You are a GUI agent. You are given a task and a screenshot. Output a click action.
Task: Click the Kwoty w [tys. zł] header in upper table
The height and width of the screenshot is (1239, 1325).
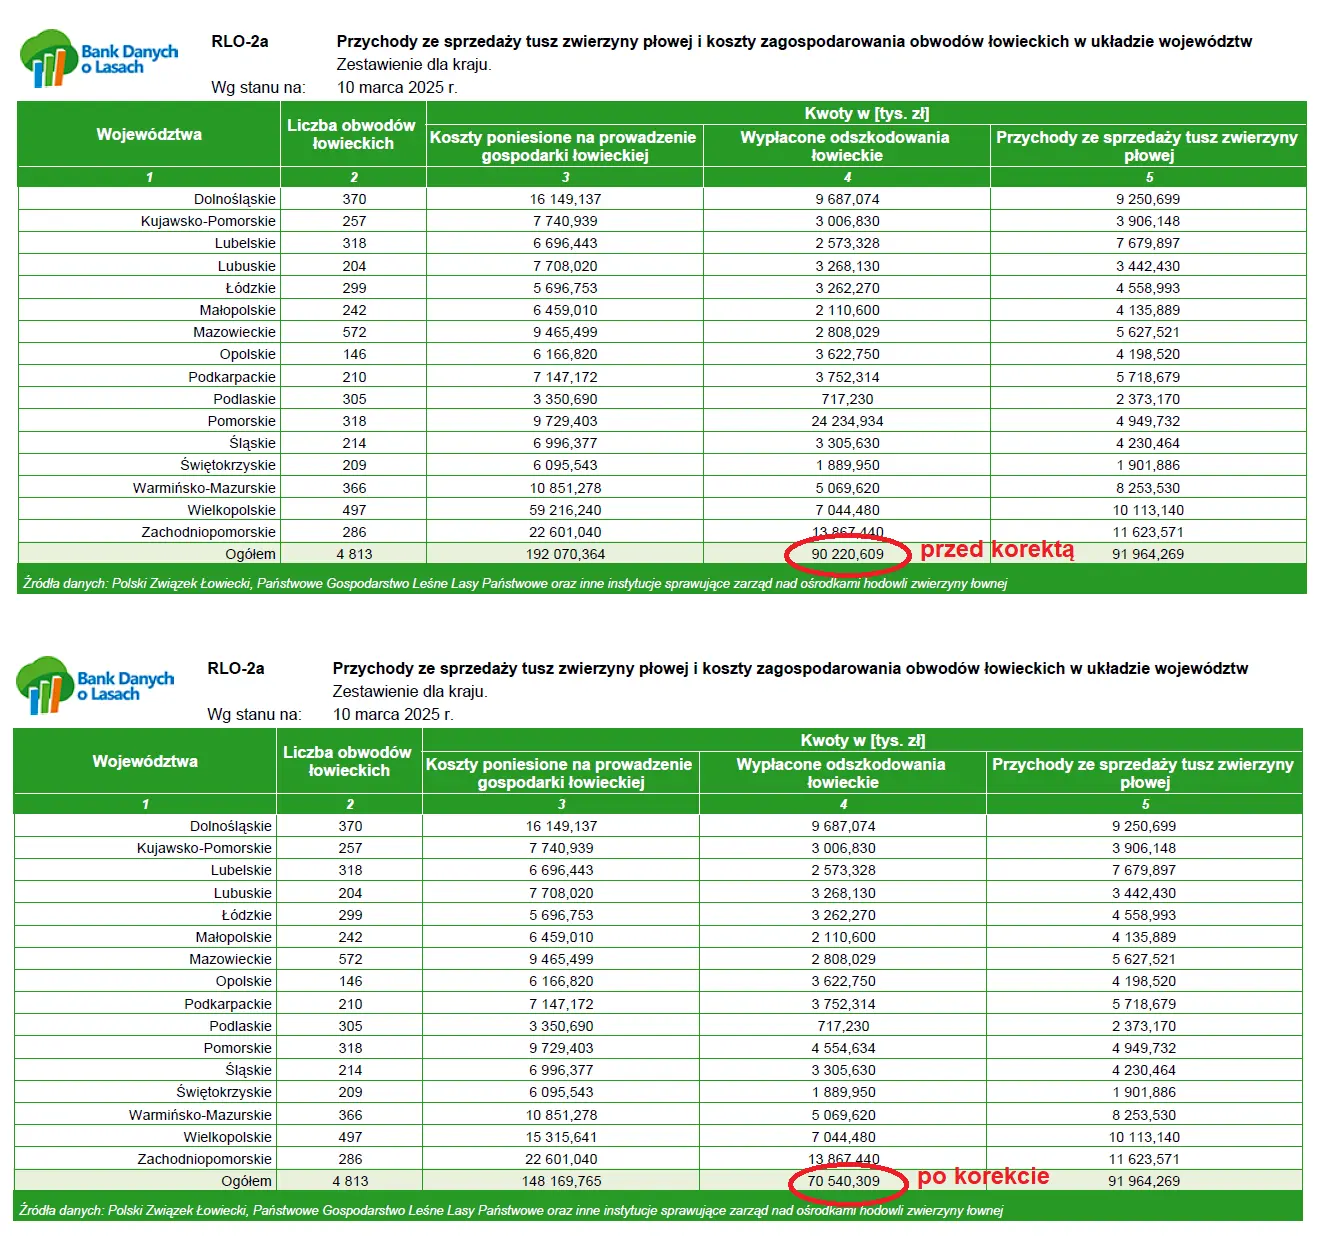pos(866,113)
